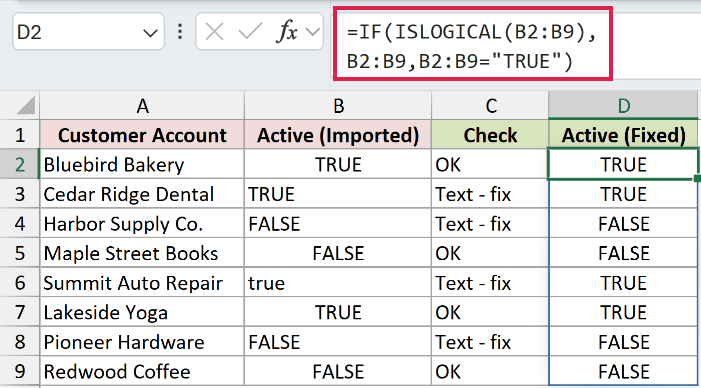Select the Maple Street Books cell
The image size is (701, 388).
click(142, 253)
